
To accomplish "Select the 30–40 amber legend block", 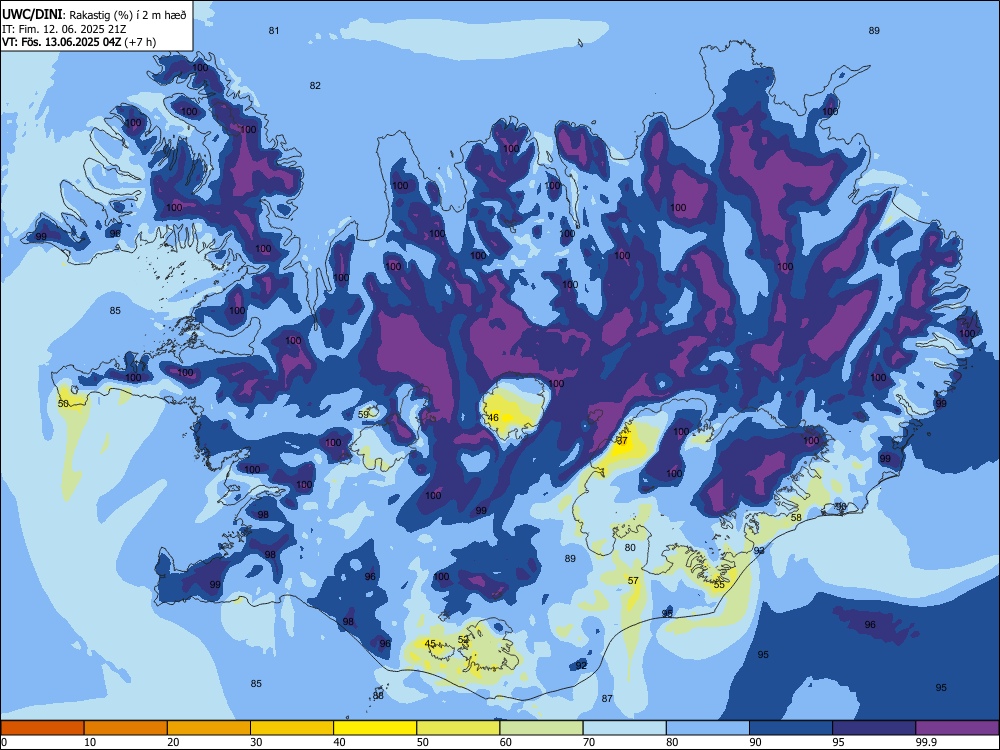I will click(x=292, y=728).
